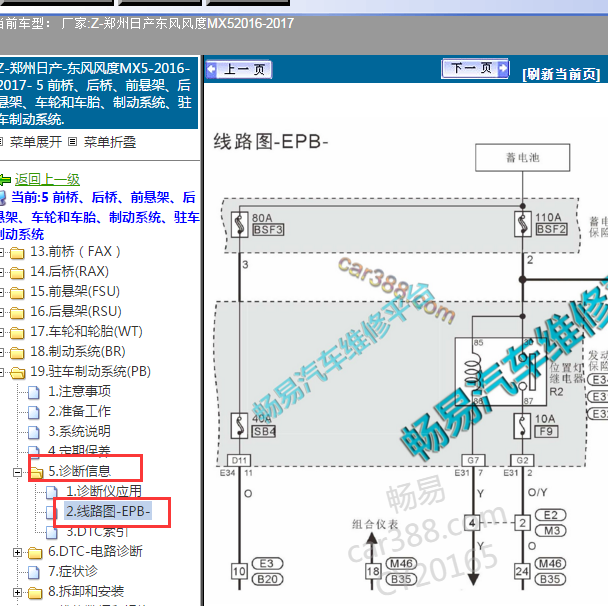Select document 2.线路图-EPB-
Image resolution: width=608 pixels, height=606 pixels.
pos(108,512)
